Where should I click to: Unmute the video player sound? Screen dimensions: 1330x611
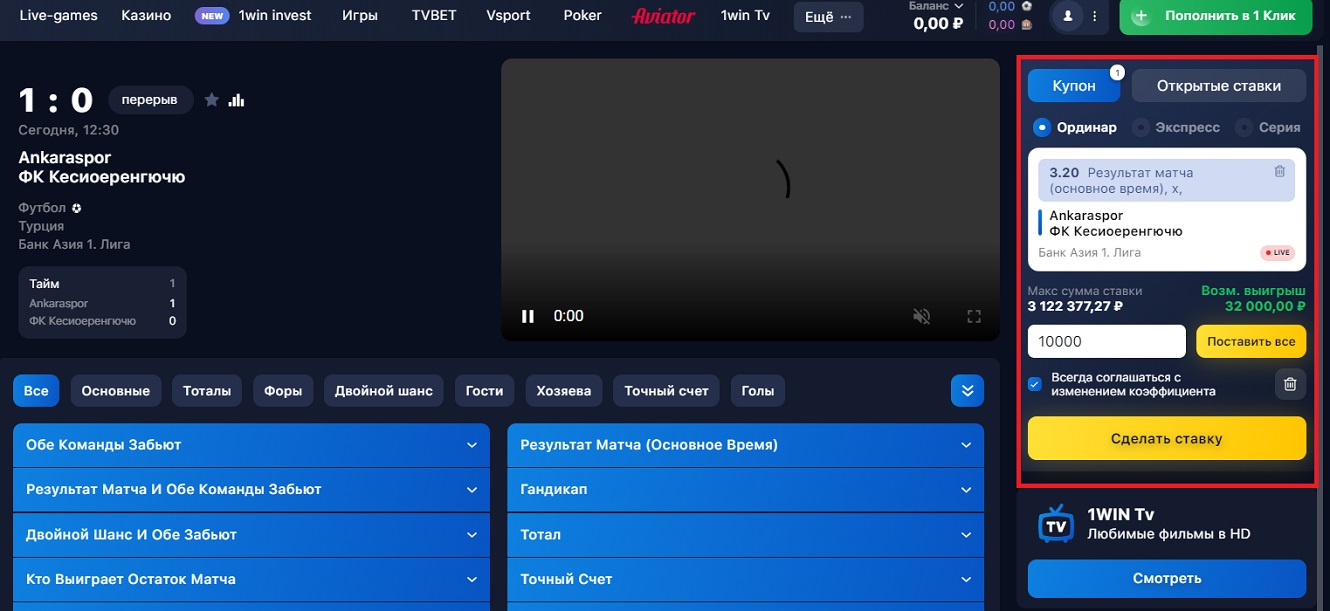coord(922,316)
